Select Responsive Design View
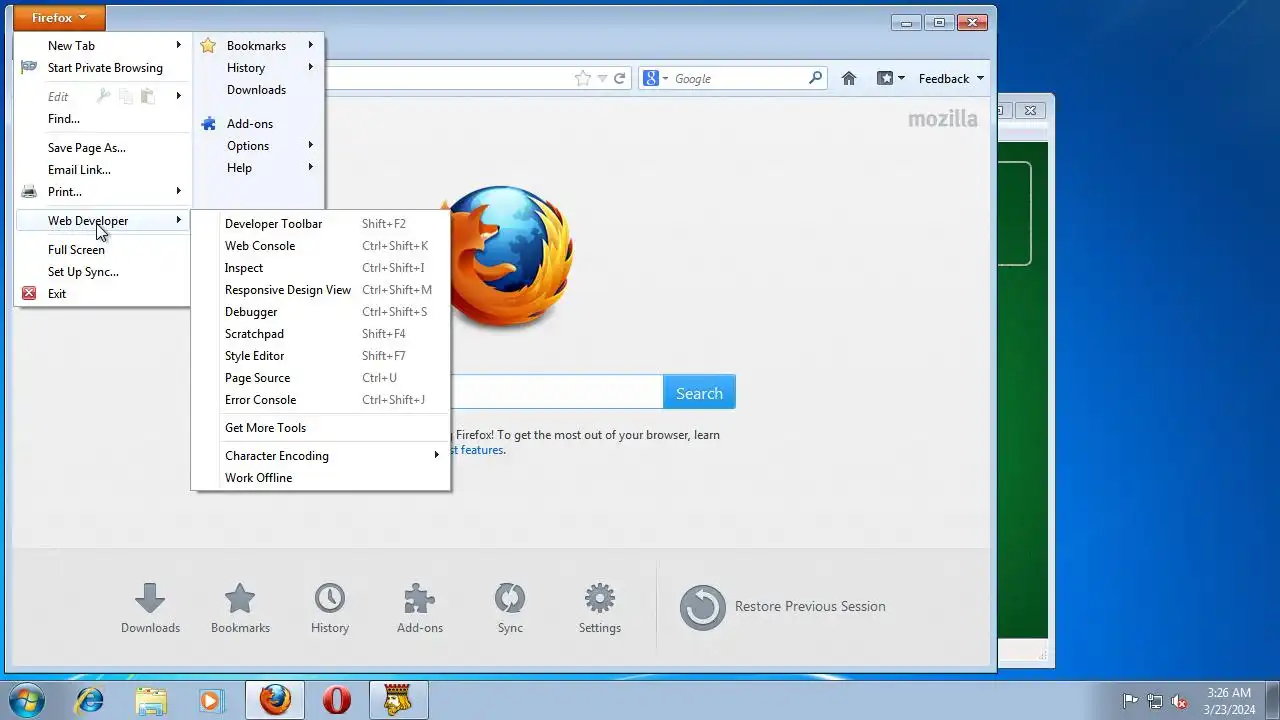 point(320,290)
